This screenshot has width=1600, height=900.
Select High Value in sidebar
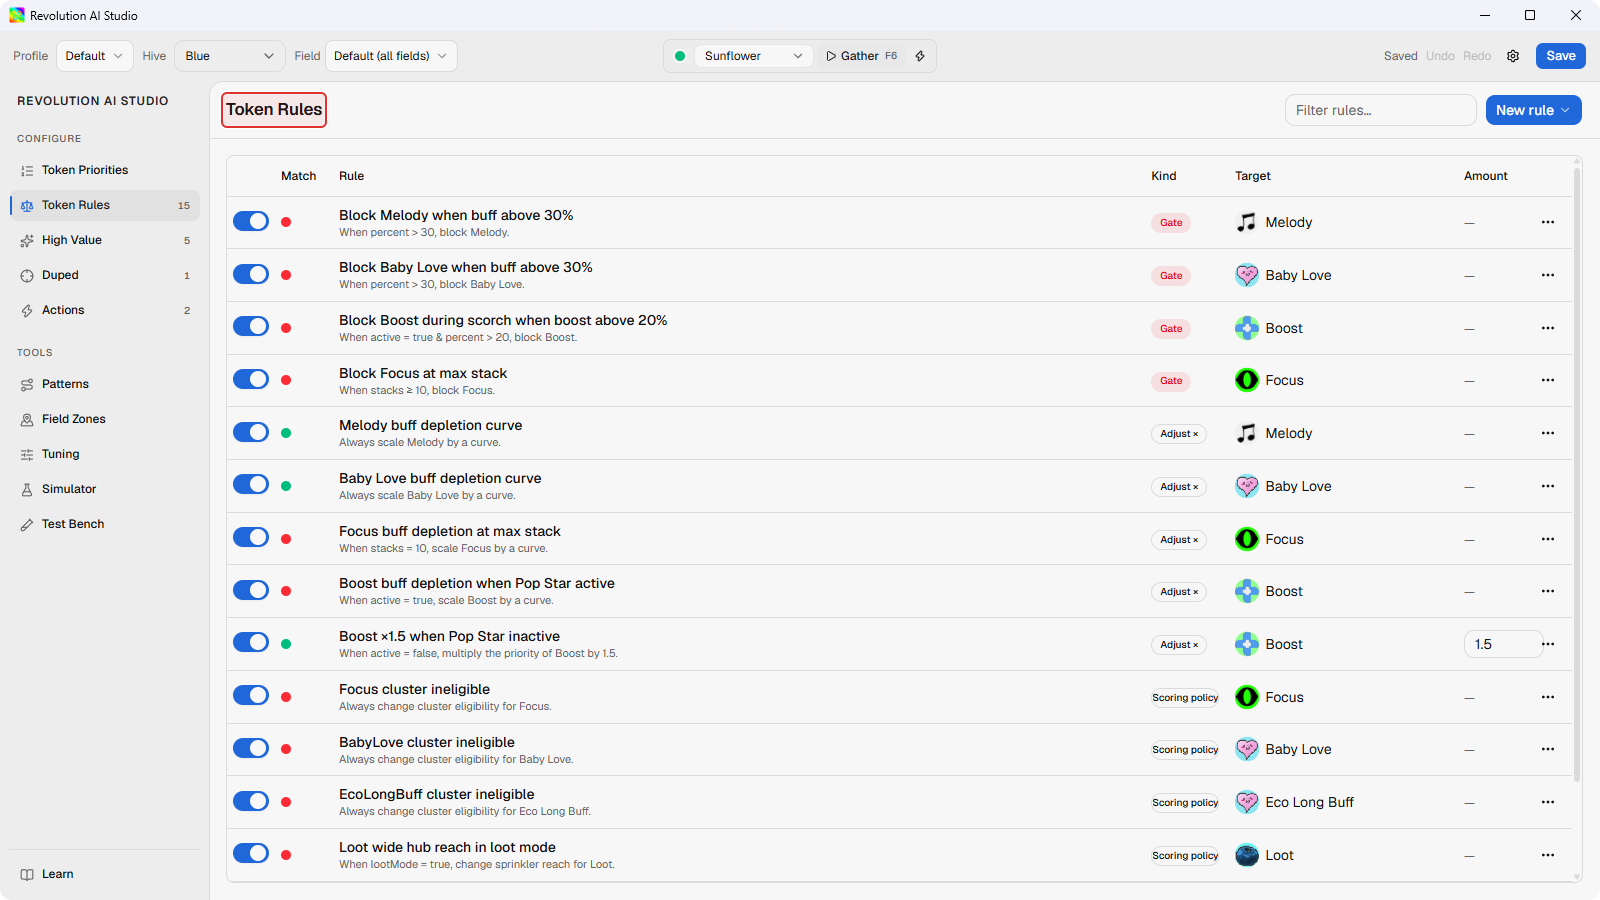(x=105, y=240)
